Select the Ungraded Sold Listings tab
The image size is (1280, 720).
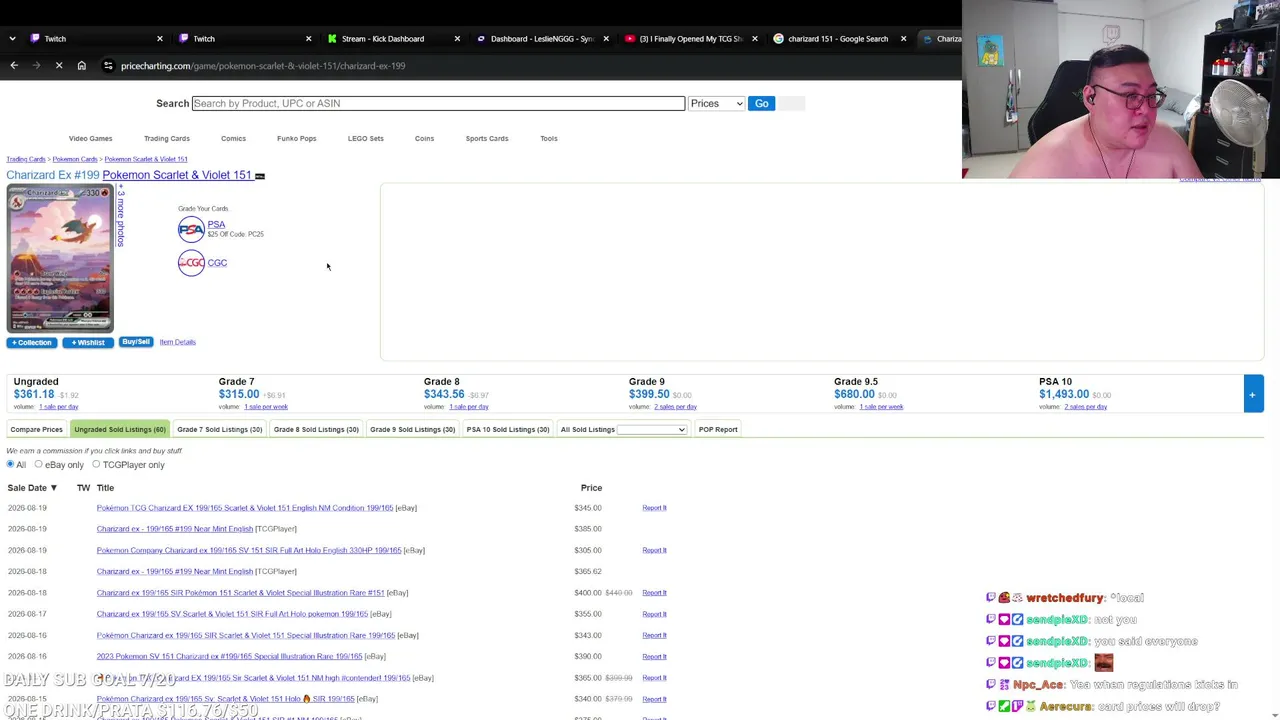point(119,430)
